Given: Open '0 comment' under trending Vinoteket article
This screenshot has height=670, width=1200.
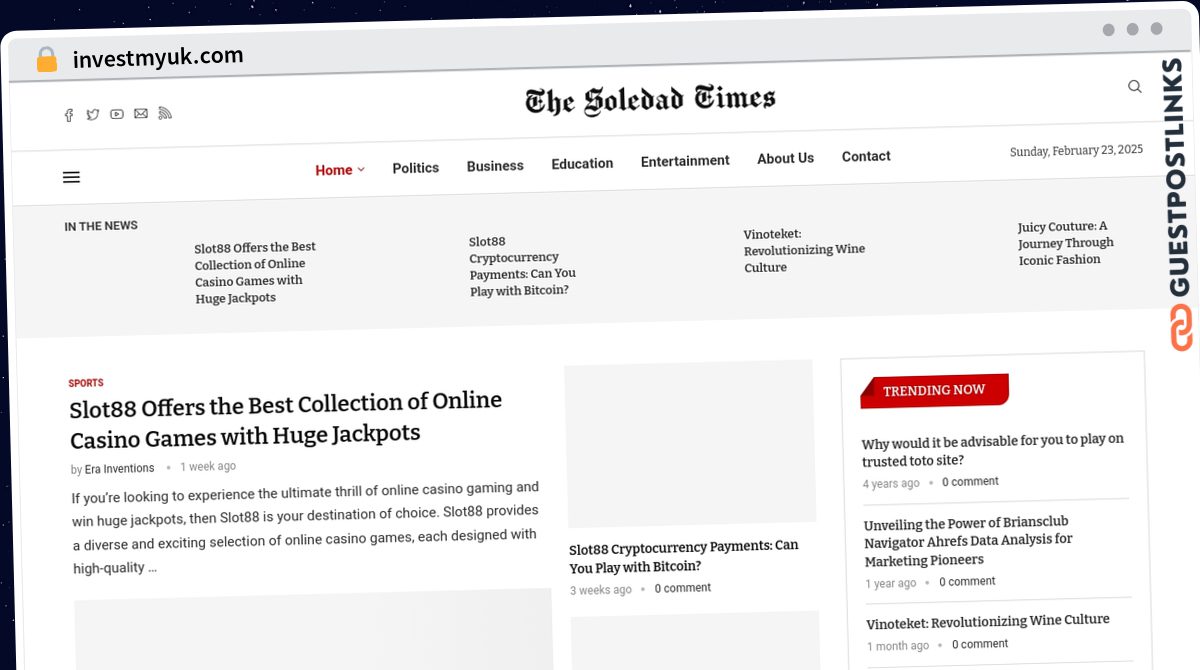Looking at the screenshot, I should (980, 645).
